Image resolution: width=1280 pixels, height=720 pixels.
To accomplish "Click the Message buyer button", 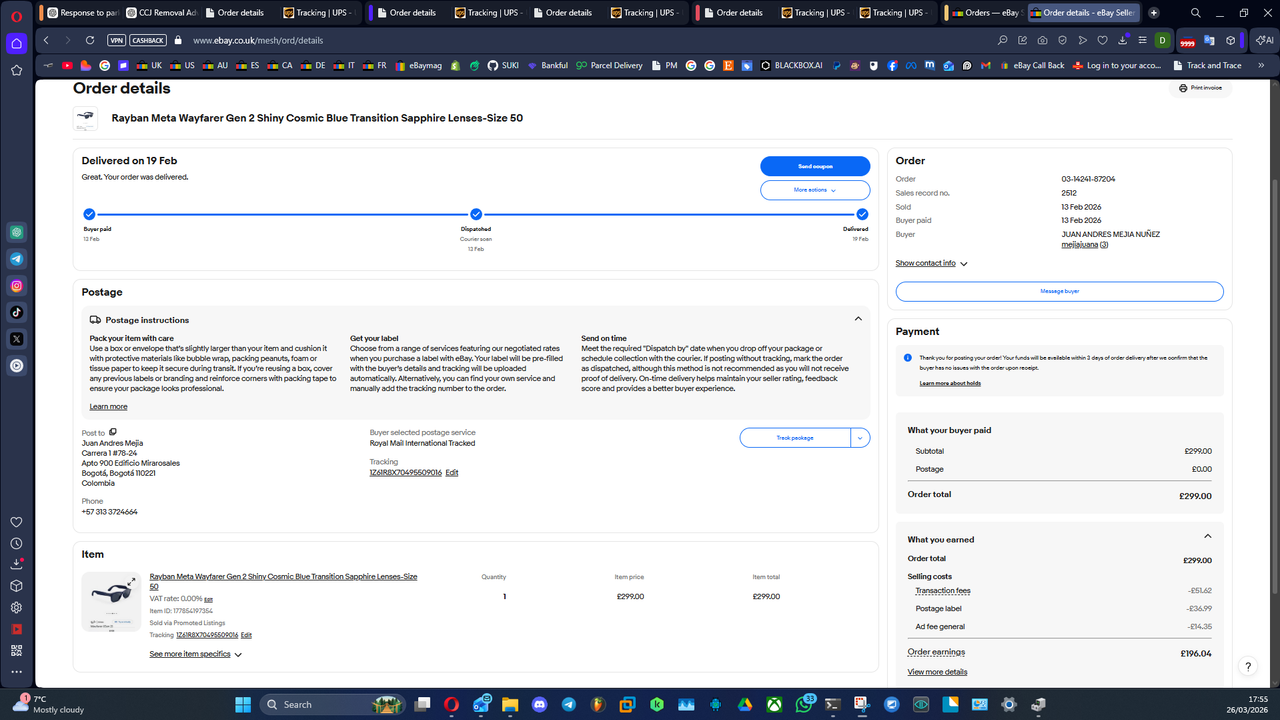I will point(1059,291).
